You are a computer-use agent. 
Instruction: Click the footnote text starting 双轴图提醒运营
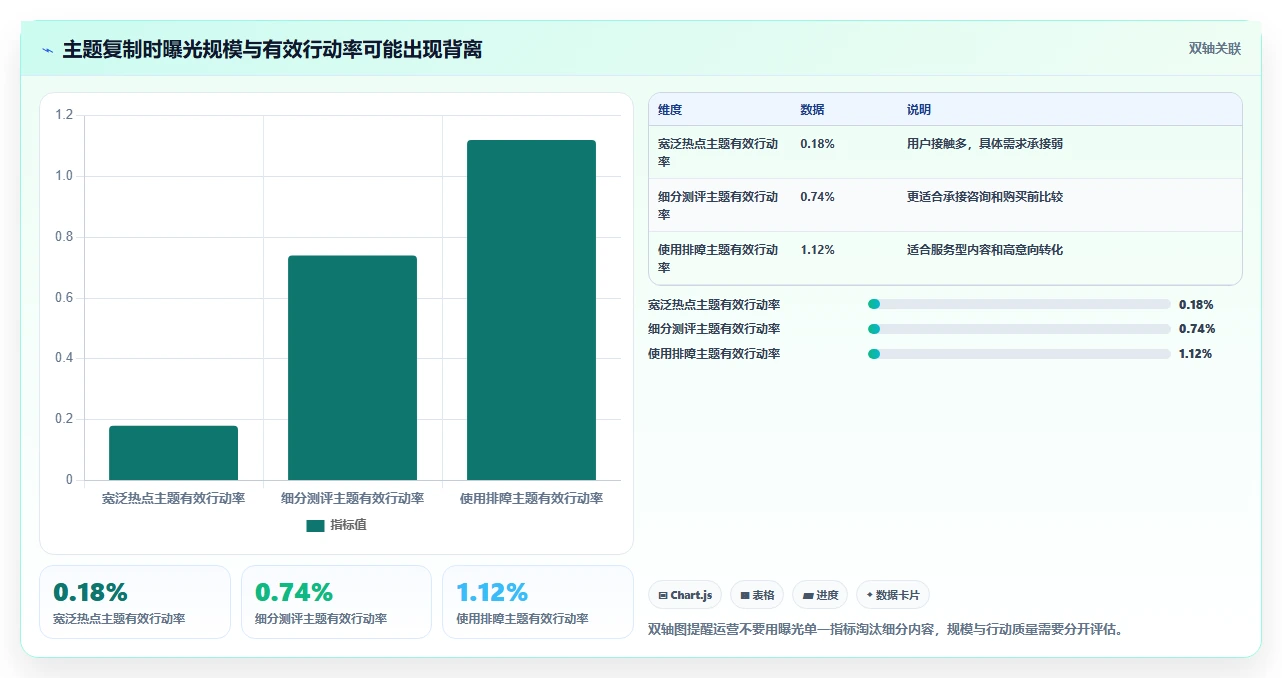886,630
